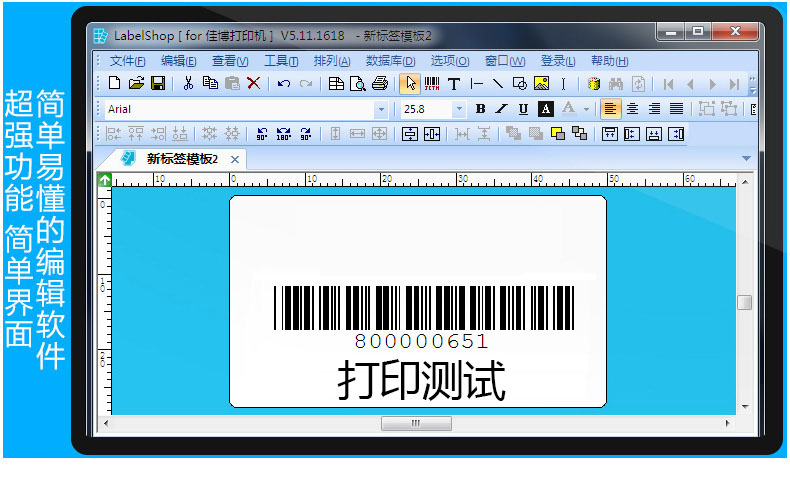Image resolution: width=790 pixels, height=494 pixels.
Task: Select the shape drawing tool
Action: [x=519, y=83]
